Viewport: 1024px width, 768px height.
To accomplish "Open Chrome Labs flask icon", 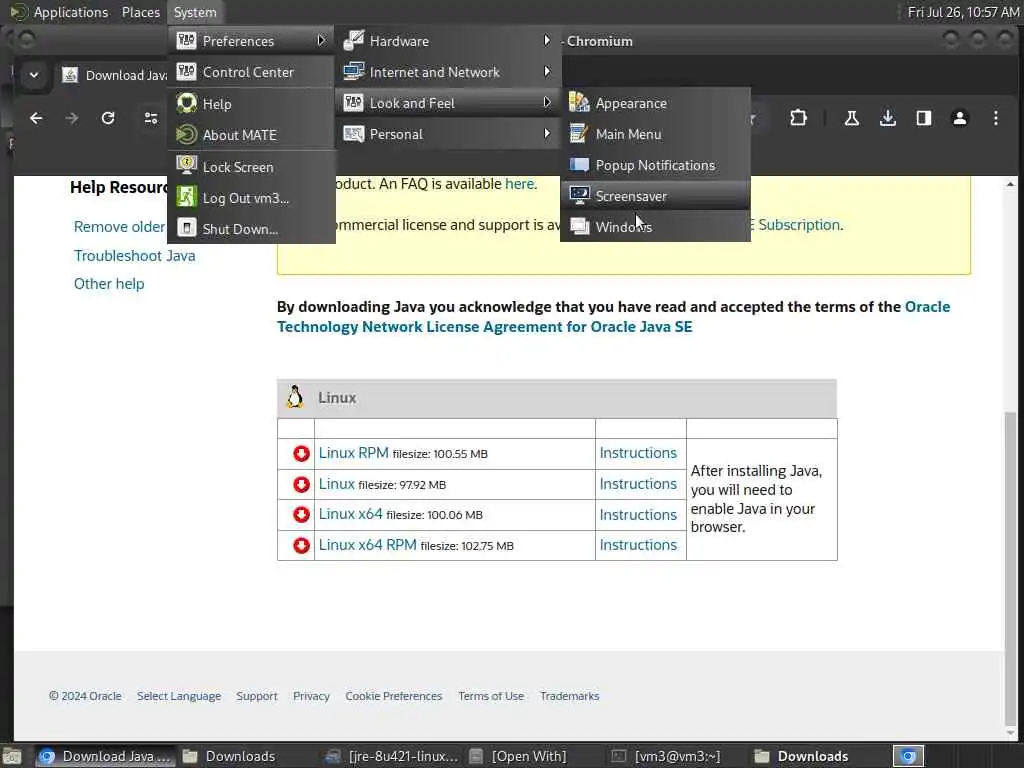I will (x=852, y=118).
